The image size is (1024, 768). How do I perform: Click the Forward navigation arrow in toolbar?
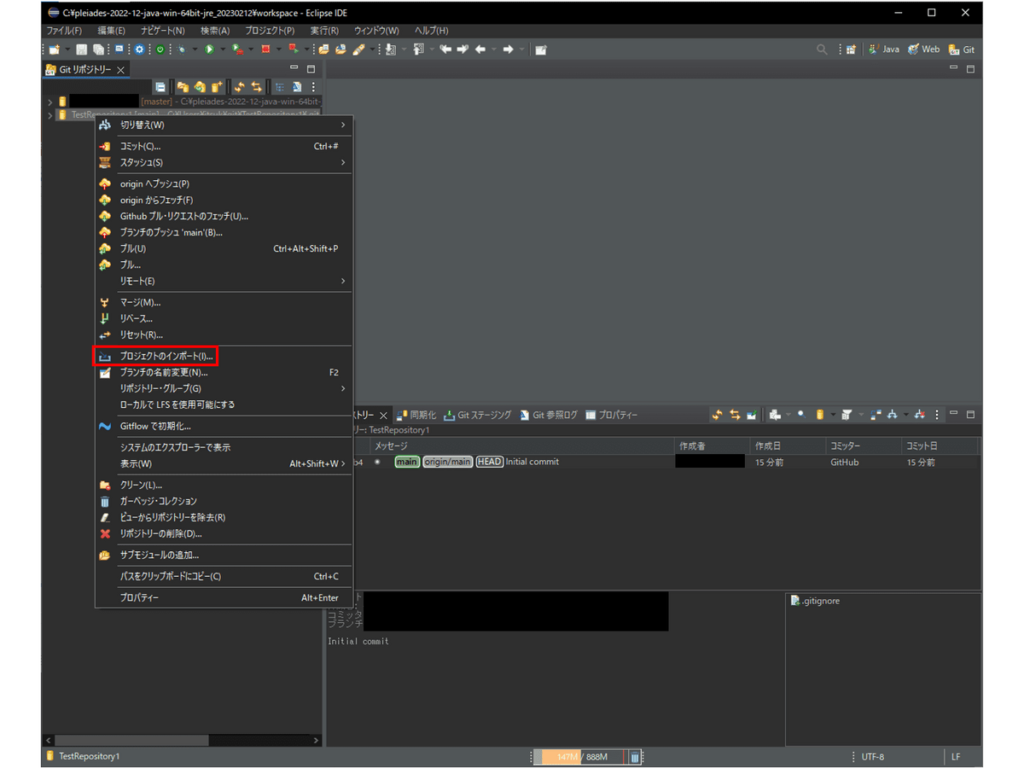508,50
